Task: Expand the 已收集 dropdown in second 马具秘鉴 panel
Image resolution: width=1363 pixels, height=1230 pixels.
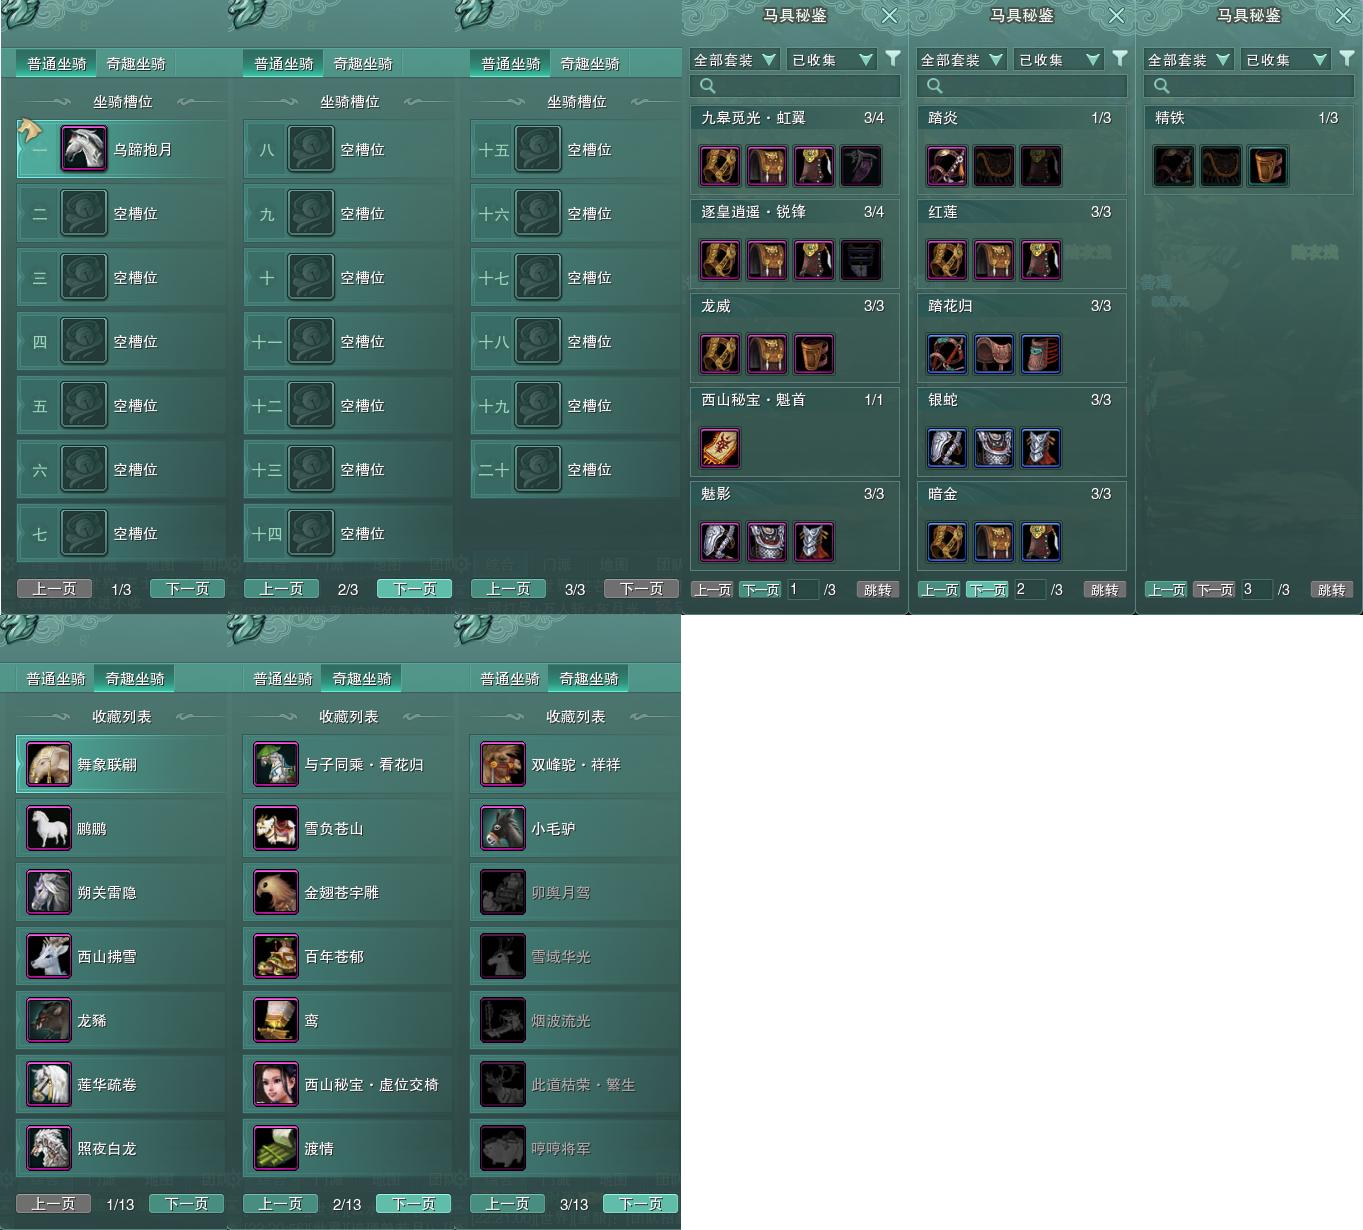Action: (1058, 60)
